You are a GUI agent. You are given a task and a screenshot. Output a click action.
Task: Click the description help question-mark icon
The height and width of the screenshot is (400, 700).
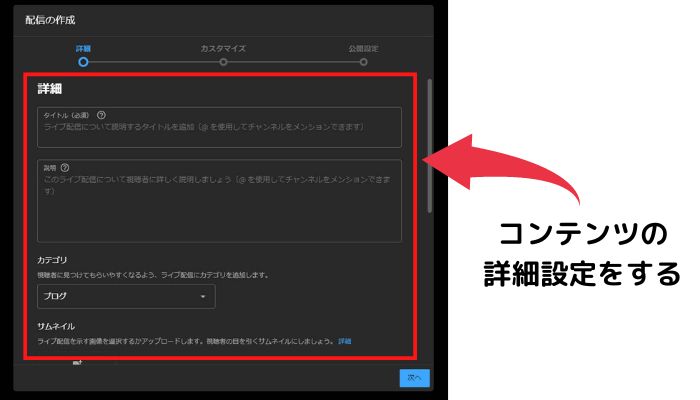[65, 168]
